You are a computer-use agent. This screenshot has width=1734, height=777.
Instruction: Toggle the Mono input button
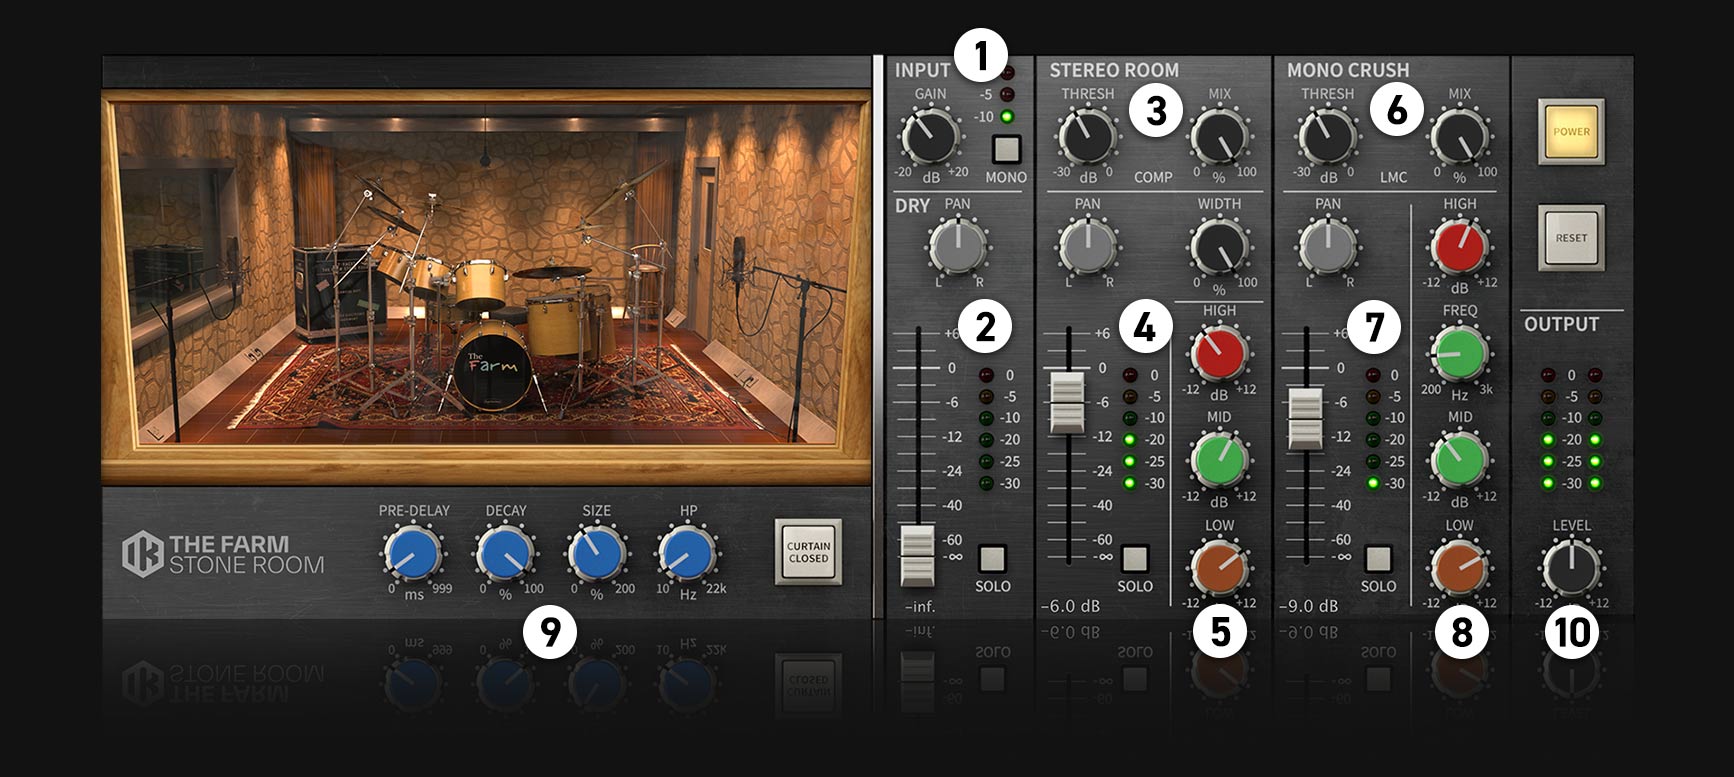pos(1005,150)
